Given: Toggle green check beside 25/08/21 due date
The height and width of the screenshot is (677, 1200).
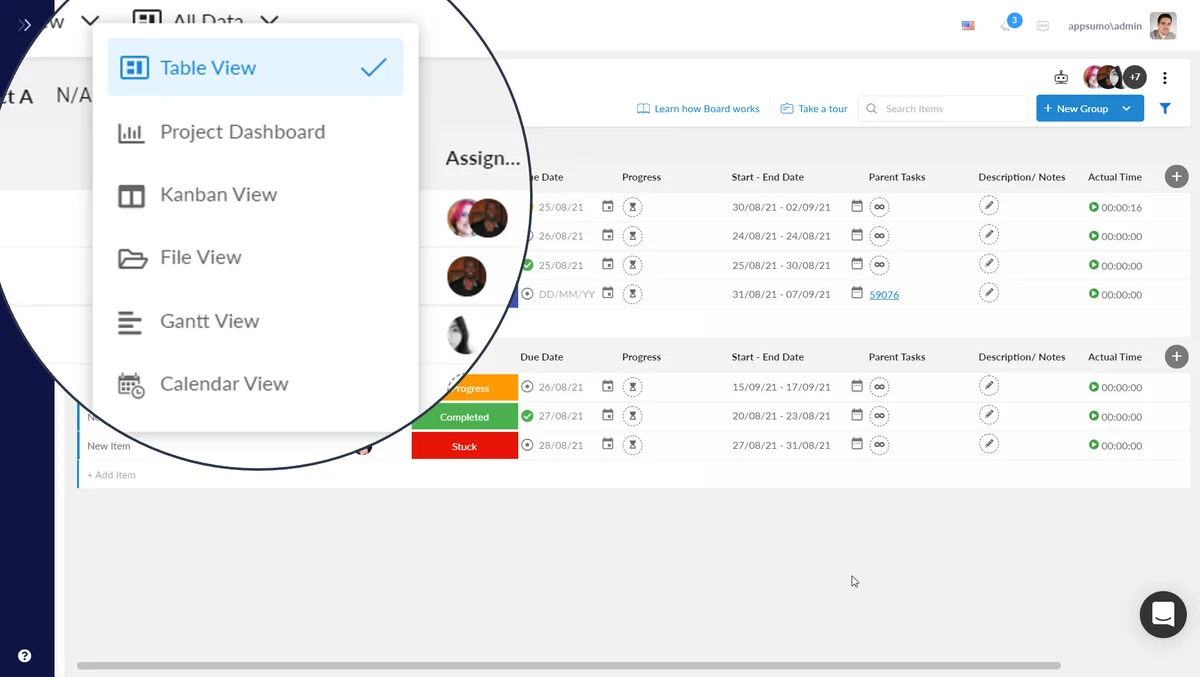Looking at the screenshot, I should coord(527,265).
